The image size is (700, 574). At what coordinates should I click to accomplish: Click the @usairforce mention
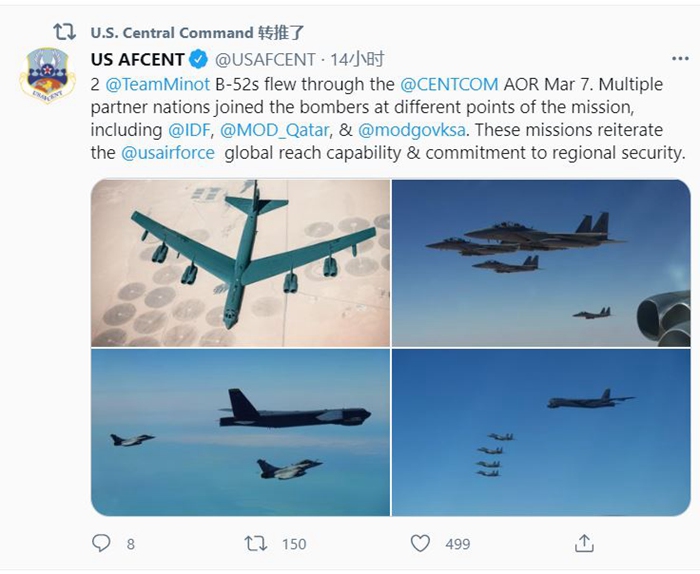169,153
